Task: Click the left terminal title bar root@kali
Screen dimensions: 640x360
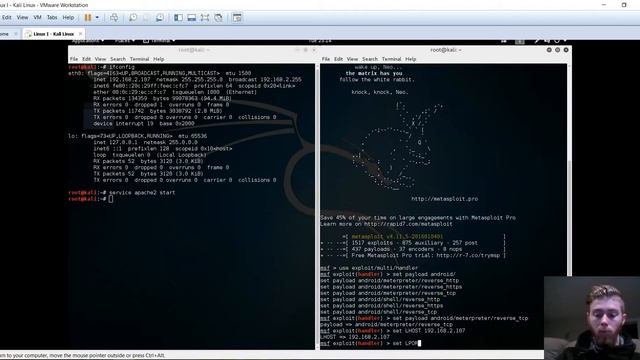Action: pyautogui.click(x=194, y=50)
